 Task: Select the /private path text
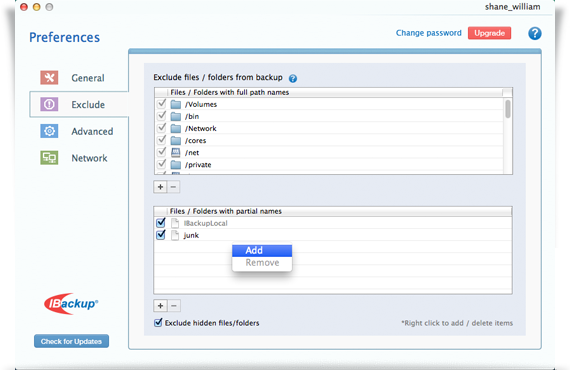(x=198, y=165)
